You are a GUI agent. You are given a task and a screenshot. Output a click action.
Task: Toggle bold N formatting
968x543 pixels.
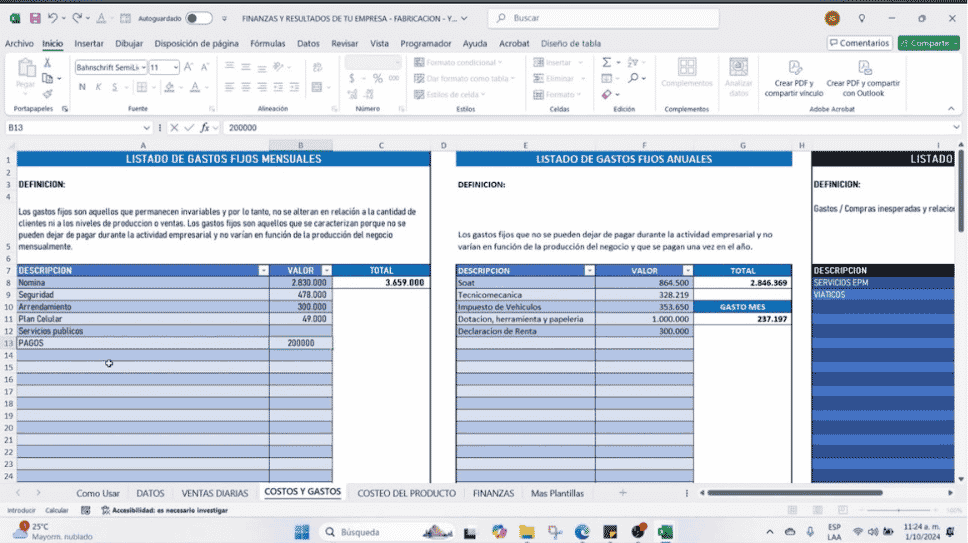[82, 87]
